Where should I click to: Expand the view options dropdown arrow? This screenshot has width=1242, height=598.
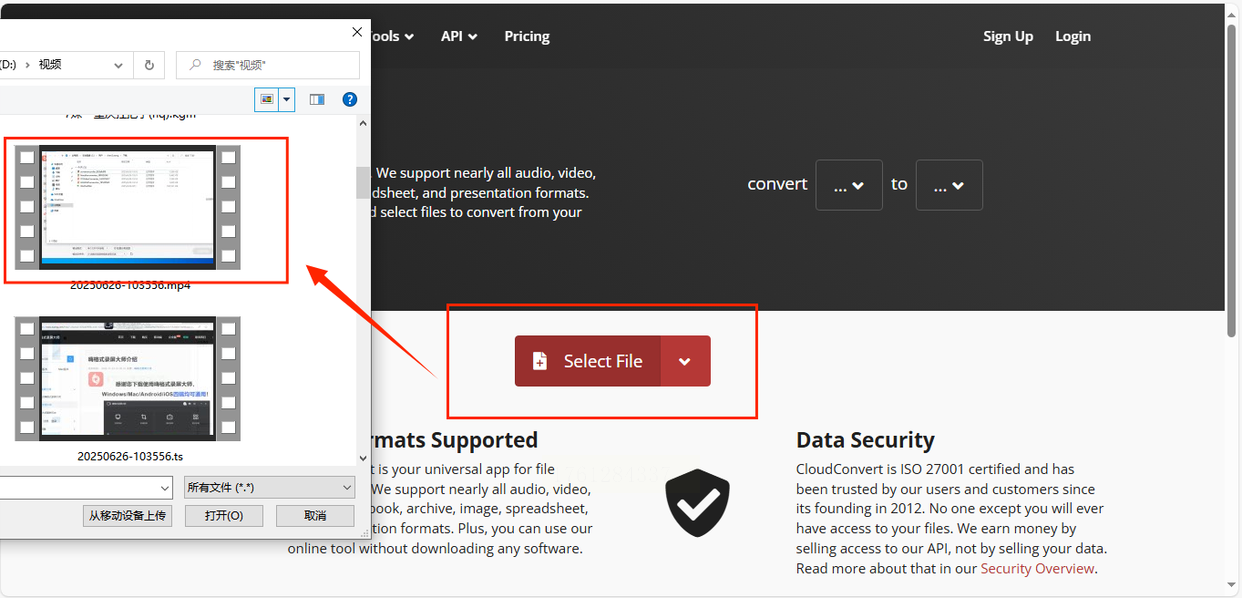(x=287, y=99)
